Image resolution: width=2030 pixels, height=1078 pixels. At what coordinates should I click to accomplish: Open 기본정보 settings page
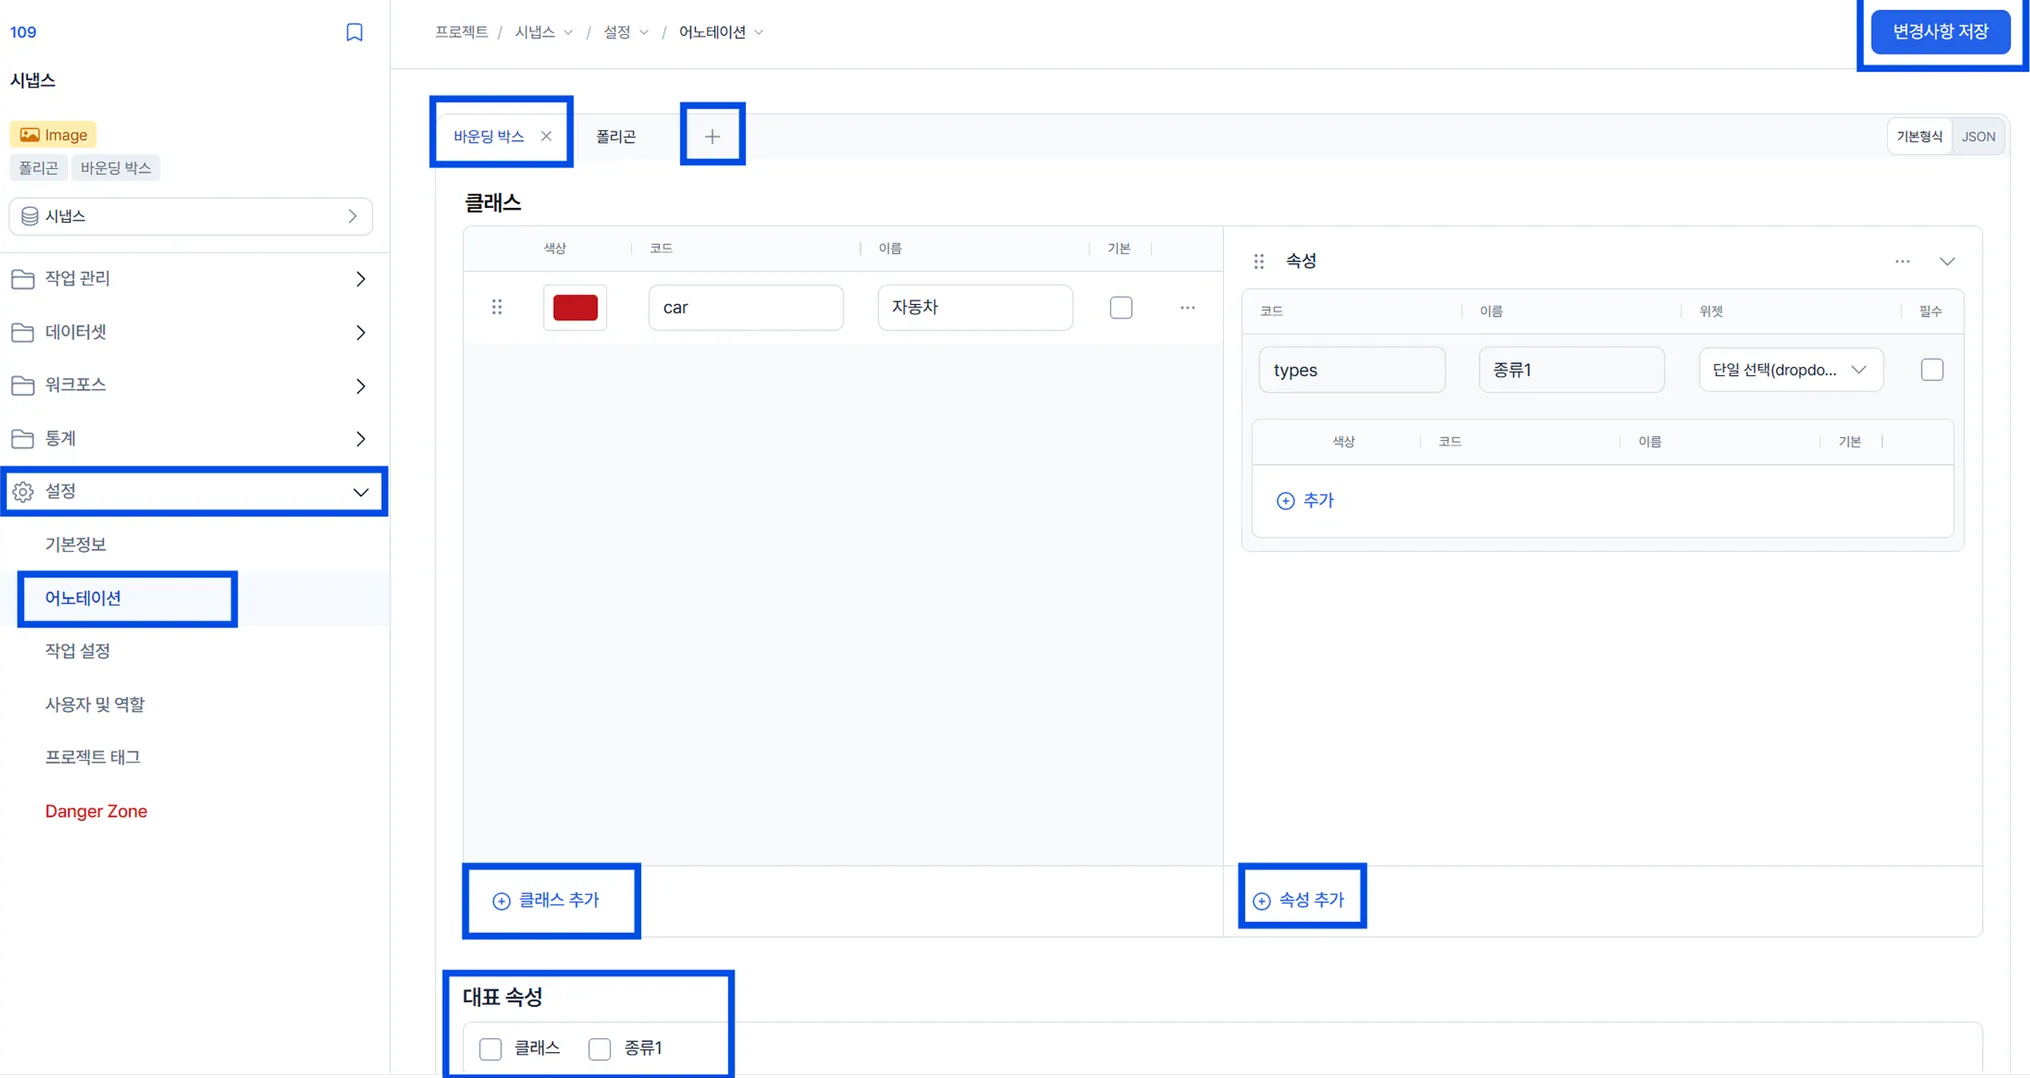75,544
